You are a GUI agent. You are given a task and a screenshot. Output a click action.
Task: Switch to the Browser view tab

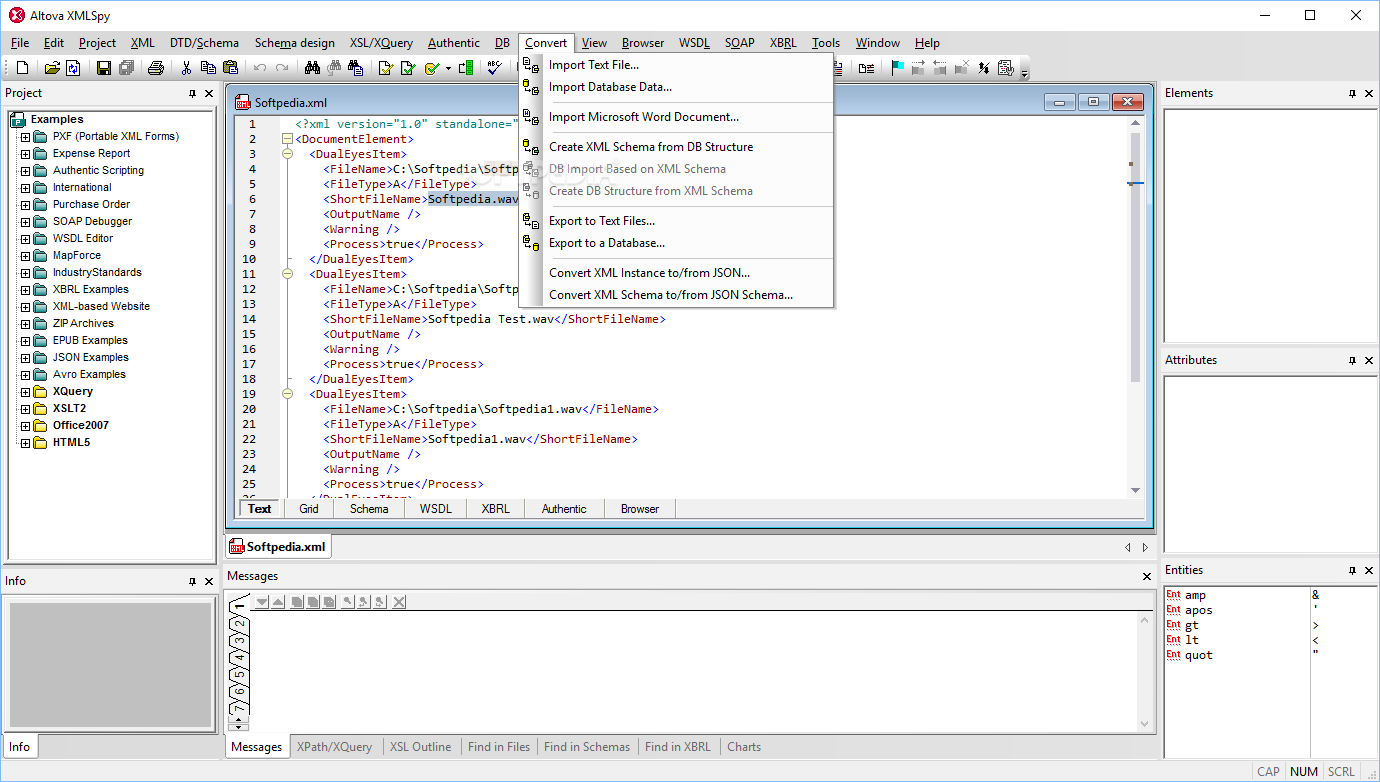[x=640, y=509]
